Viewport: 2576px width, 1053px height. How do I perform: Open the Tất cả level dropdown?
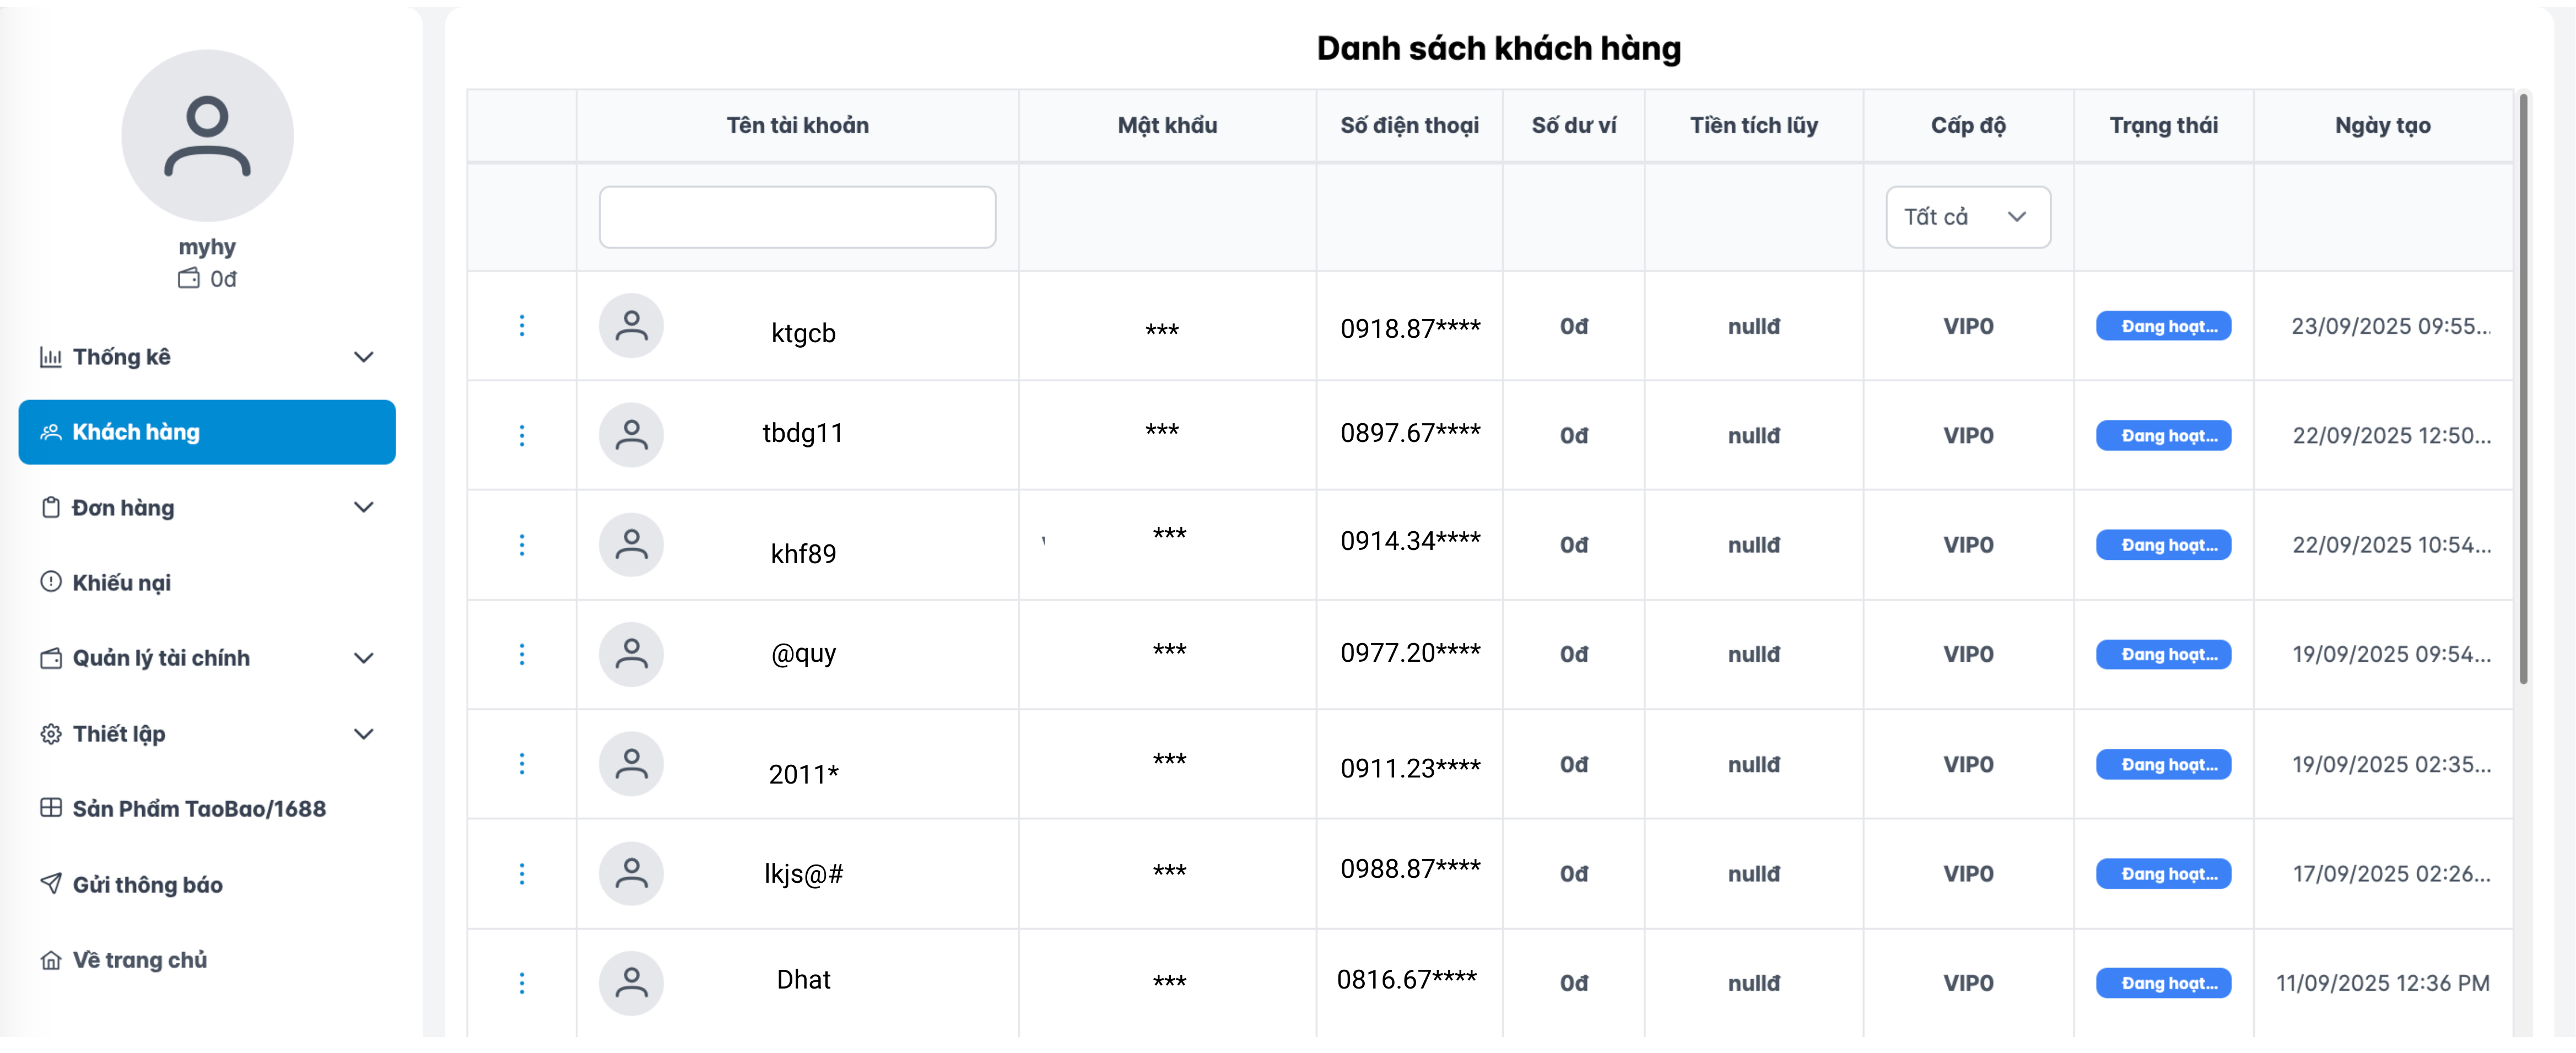point(1967,217)
